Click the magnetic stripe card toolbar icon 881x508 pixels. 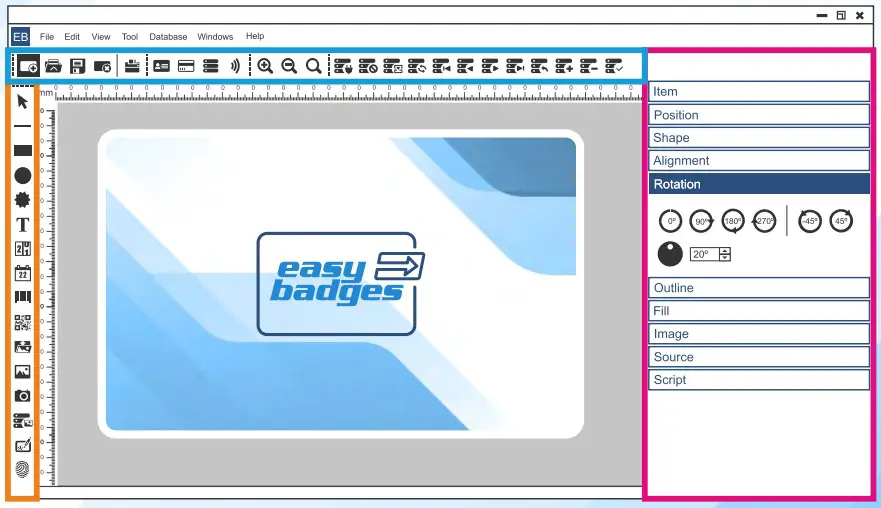pyautogui.click(x=186, y=66)
